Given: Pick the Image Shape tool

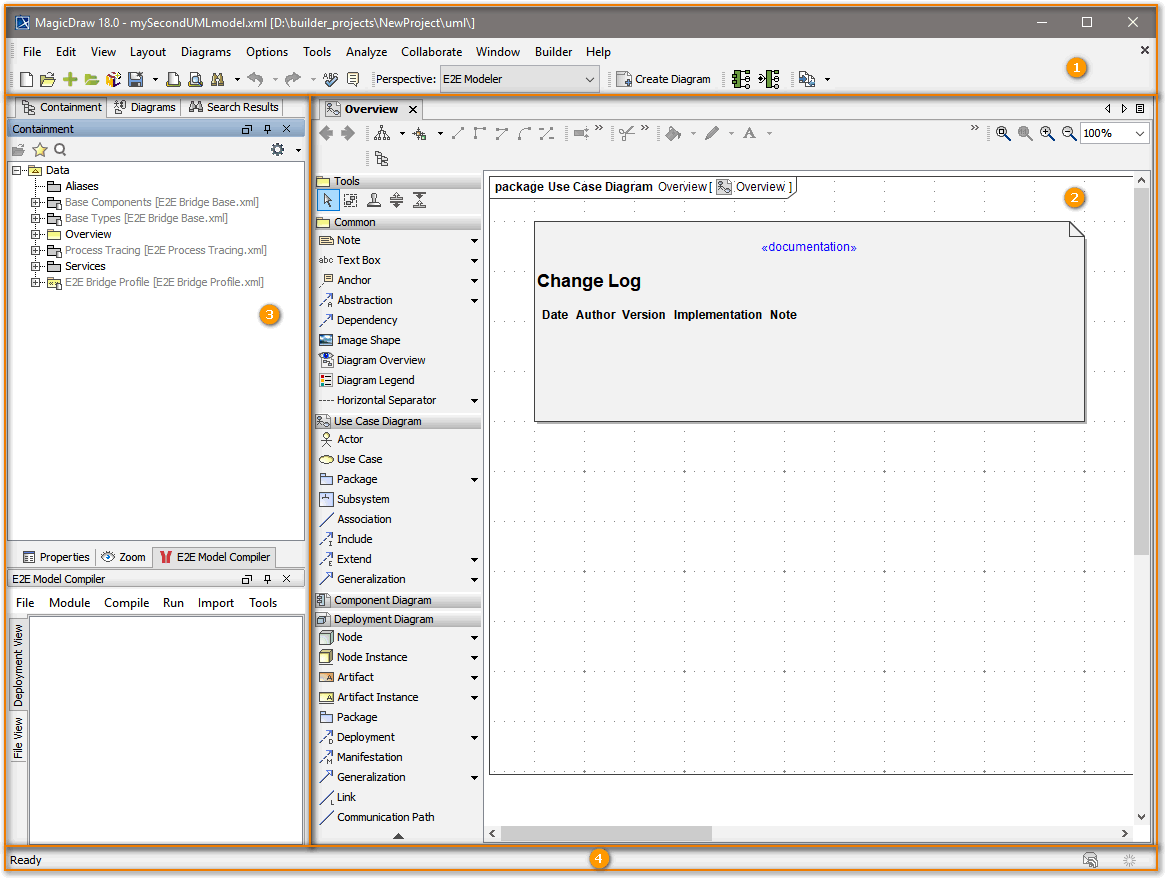Looking at the screenshot, I should (367, 340).
